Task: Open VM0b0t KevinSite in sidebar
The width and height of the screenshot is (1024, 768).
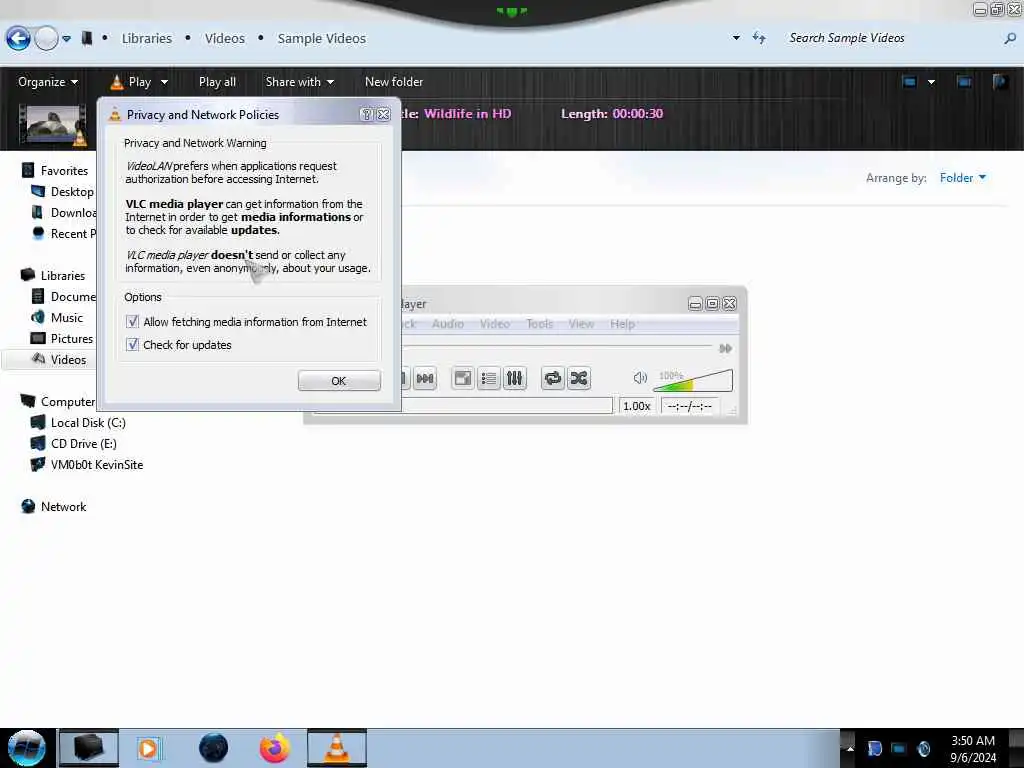Action: 97,464
